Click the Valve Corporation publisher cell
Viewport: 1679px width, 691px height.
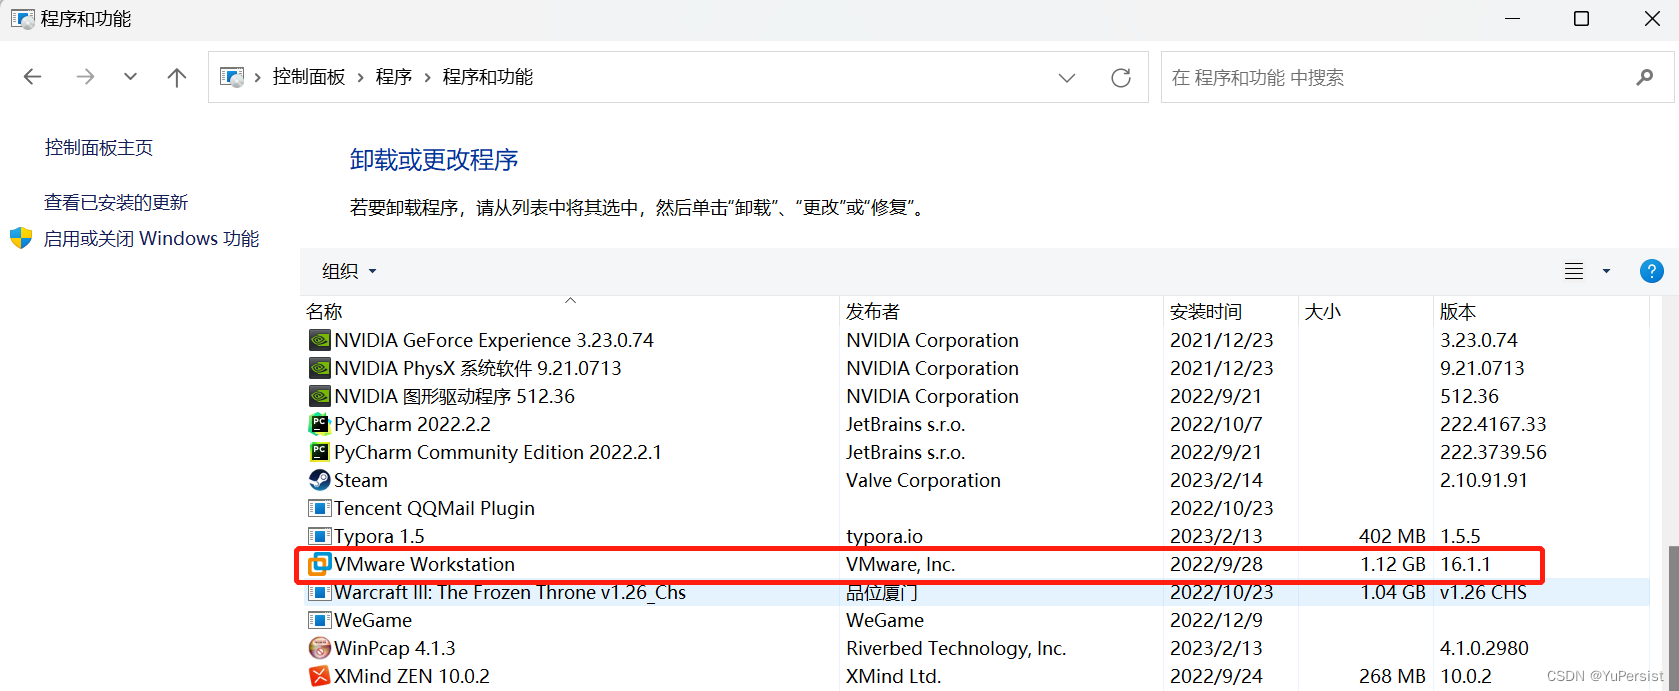pos(923,480)
